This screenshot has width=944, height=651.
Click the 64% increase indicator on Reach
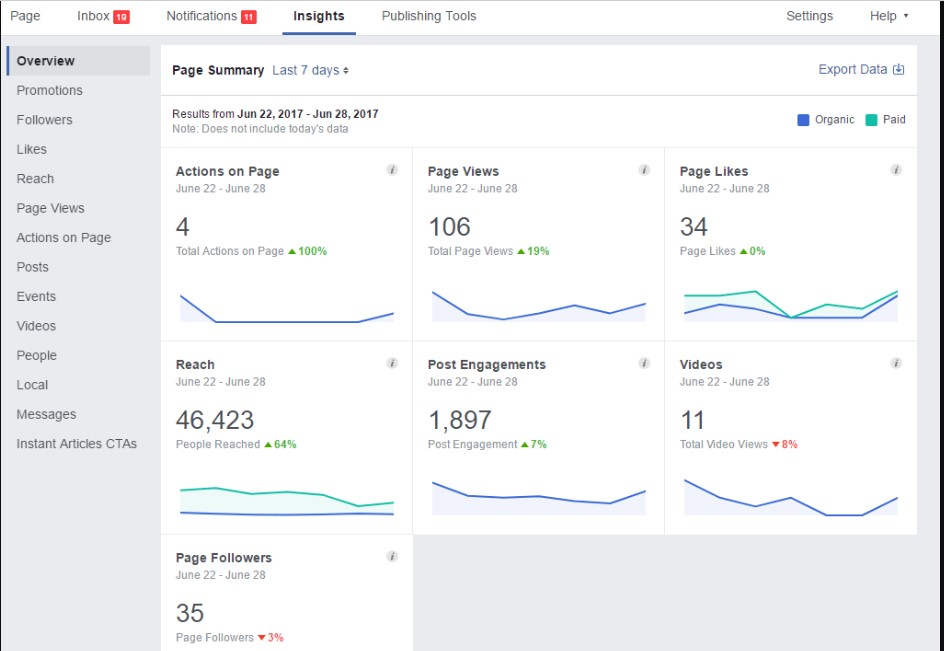tap(281, 444)
